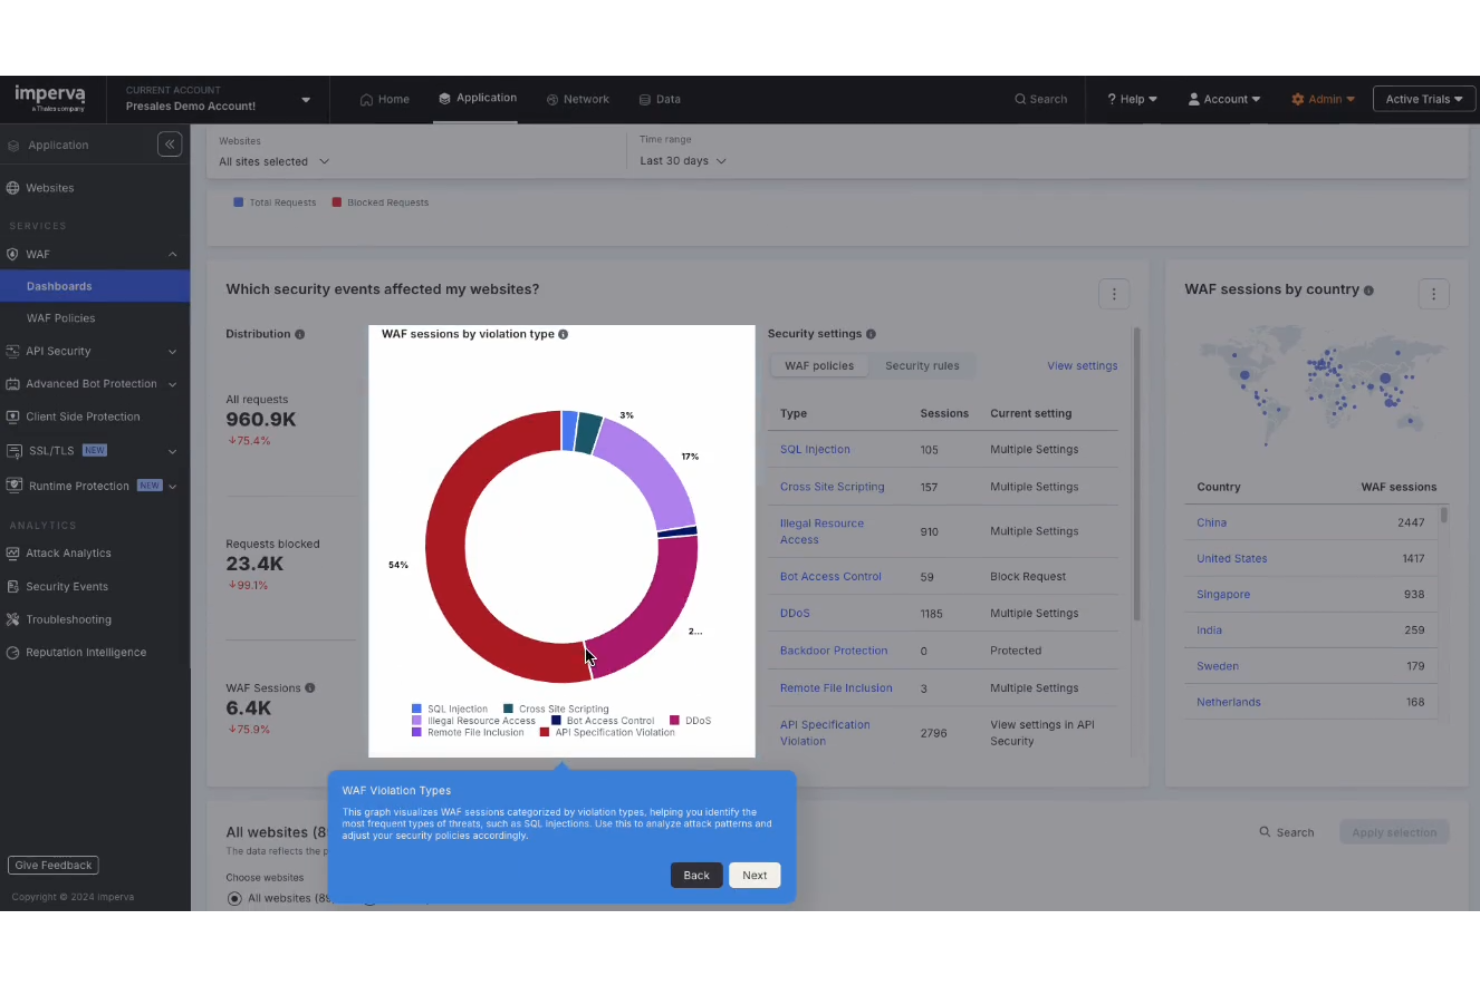Open the Troubleshooting section
The image size is (1480, 987).
(x=70, y=619)
